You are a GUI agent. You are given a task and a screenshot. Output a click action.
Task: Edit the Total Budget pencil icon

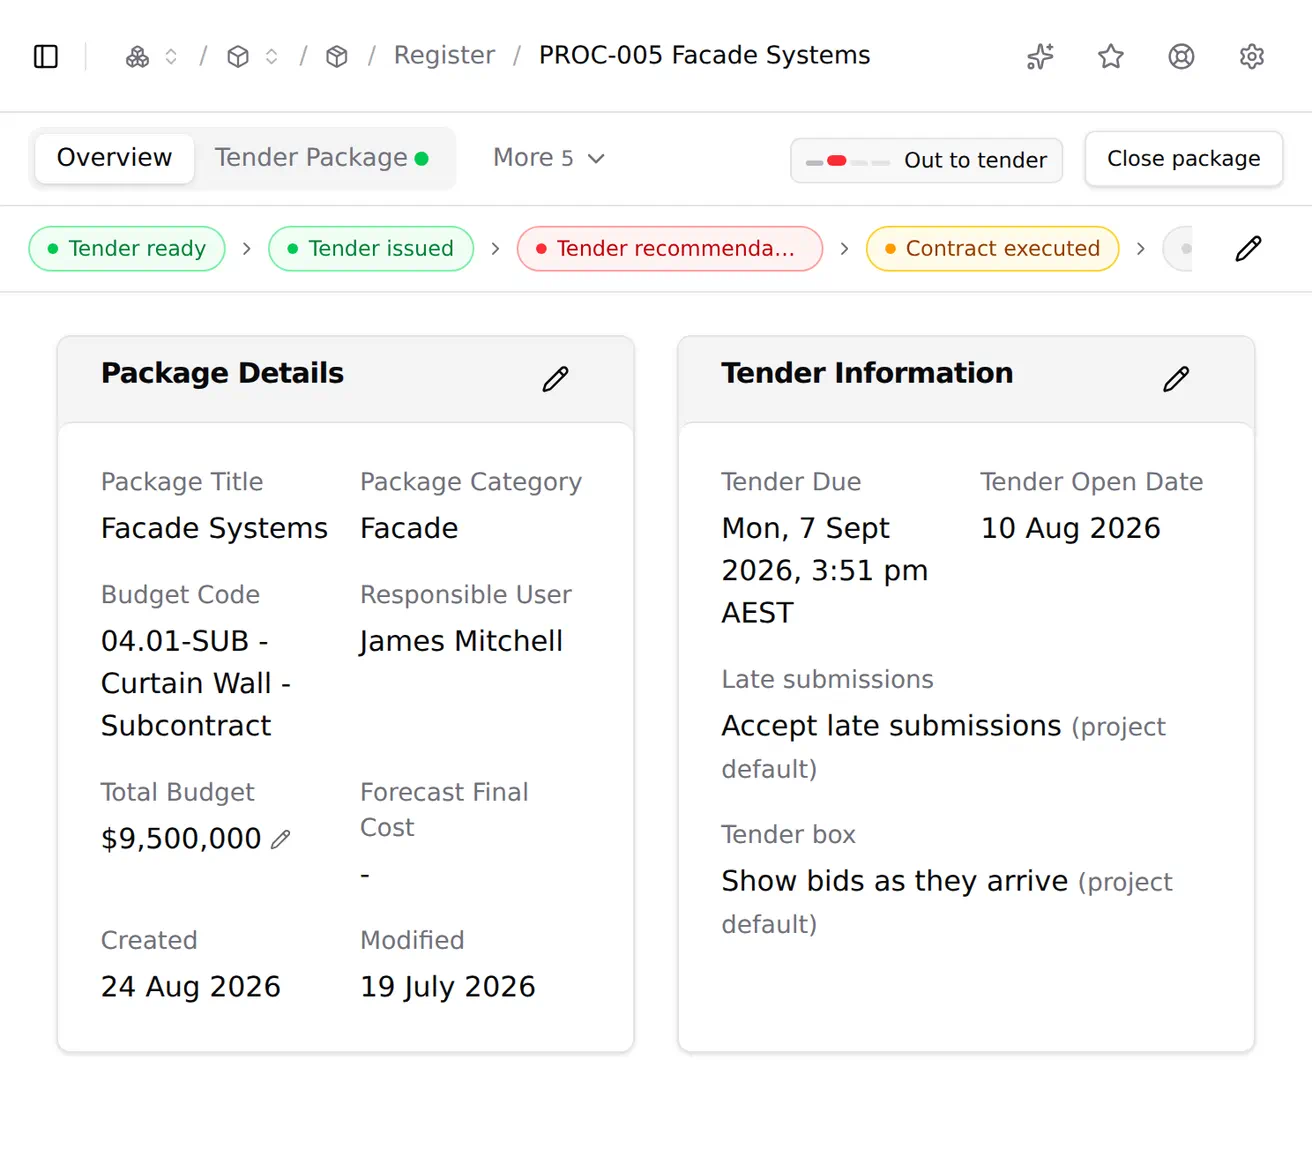pyautogui.click(x=281, y=839)
